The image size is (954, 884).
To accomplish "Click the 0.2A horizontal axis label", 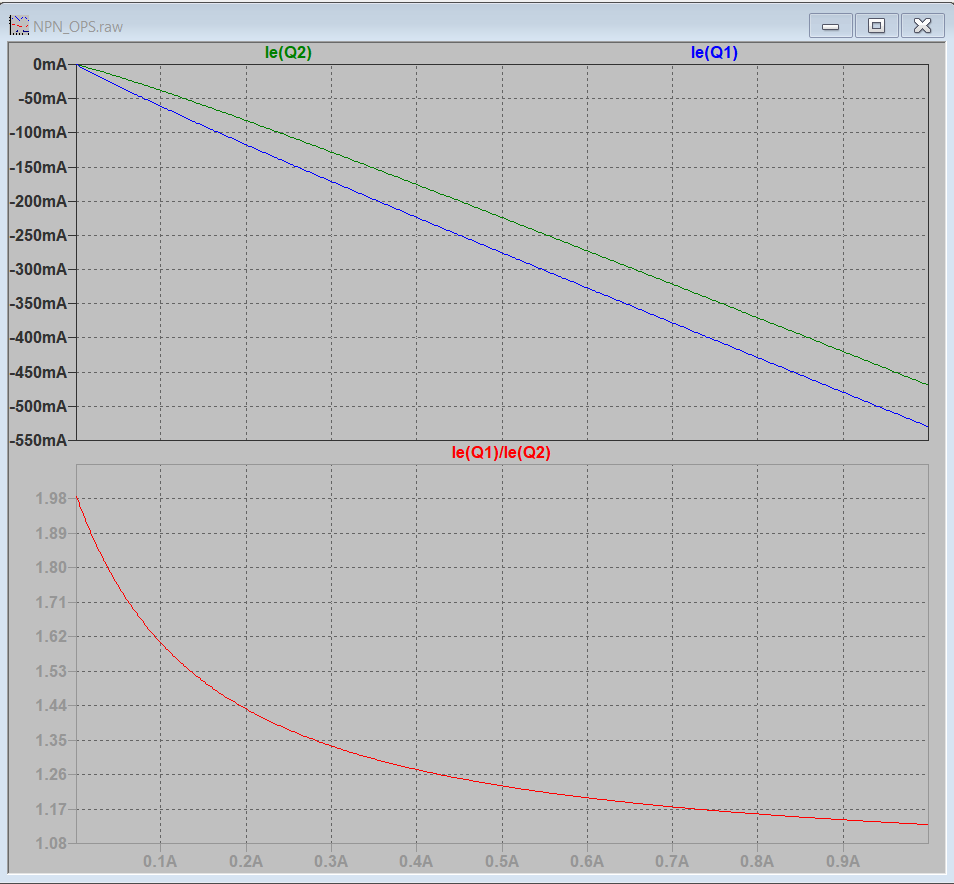I will click(x=246, y=861).
